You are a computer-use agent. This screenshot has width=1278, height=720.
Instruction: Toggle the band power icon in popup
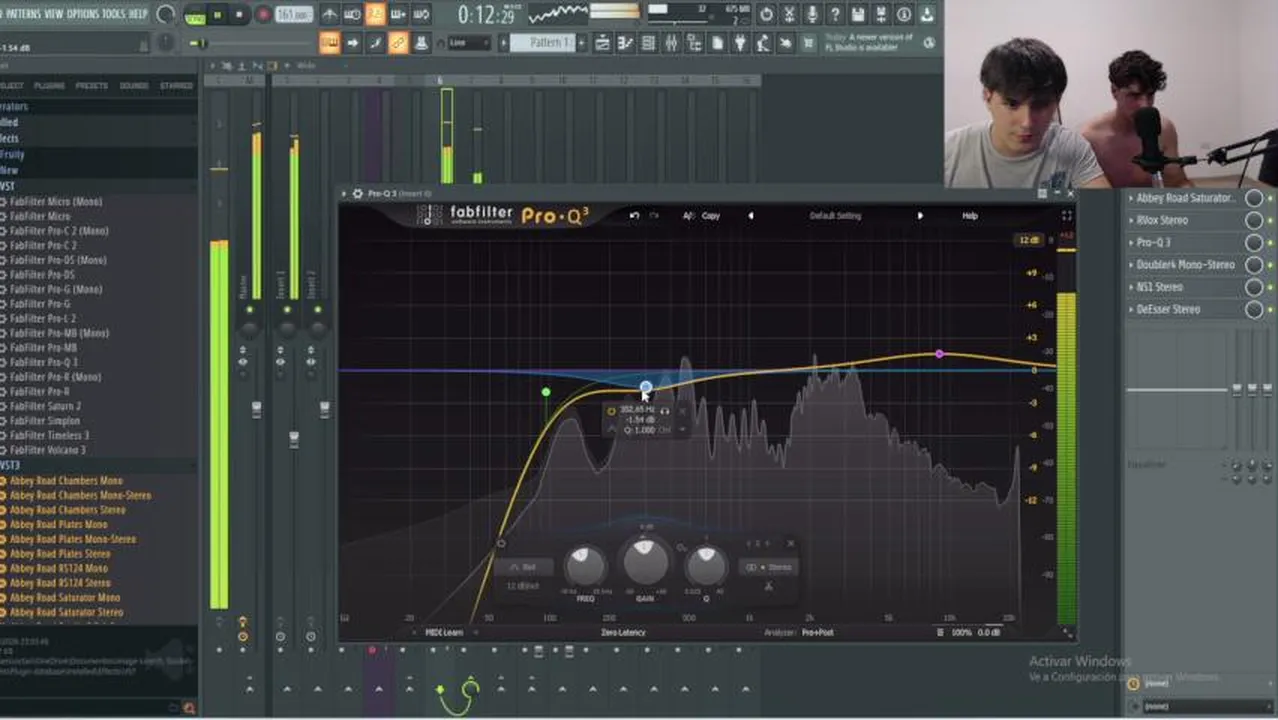(612, 410)
